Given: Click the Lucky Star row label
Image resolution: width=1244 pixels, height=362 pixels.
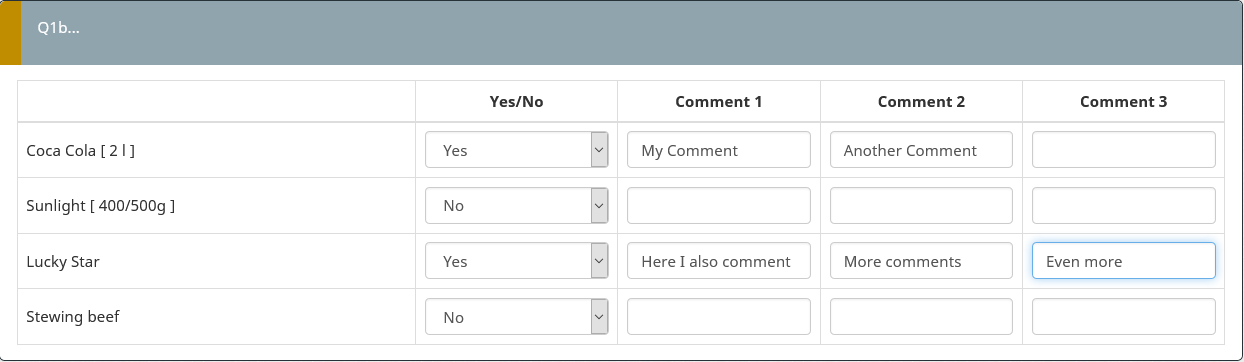Looking at the screenshot, I should (x=63, y=262).
